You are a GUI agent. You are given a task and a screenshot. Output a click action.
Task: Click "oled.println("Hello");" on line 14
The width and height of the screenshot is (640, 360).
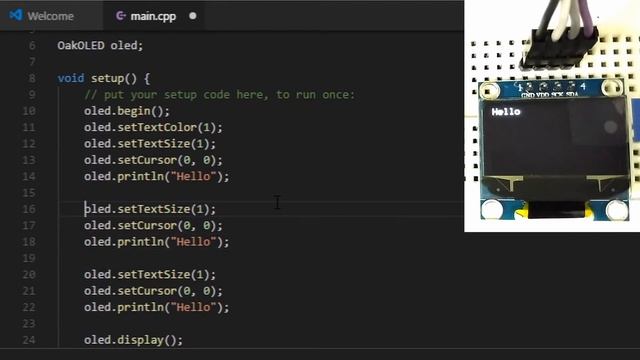(x=157, y=176)
